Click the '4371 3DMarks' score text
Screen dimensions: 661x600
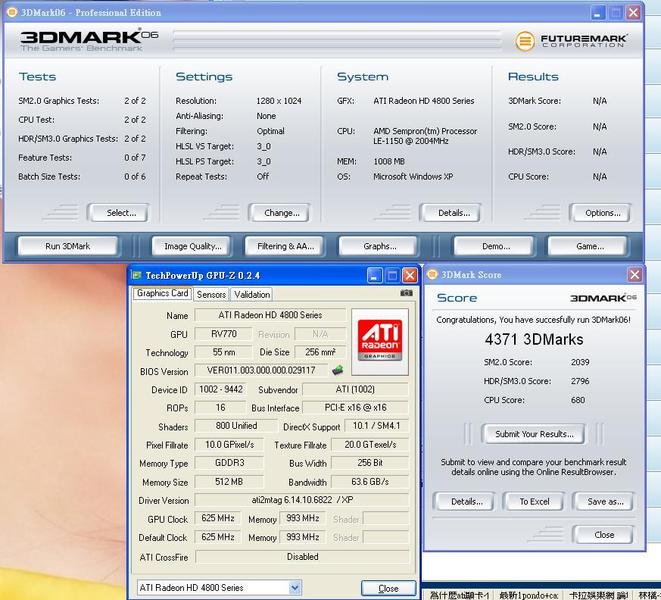pos(534,339)
